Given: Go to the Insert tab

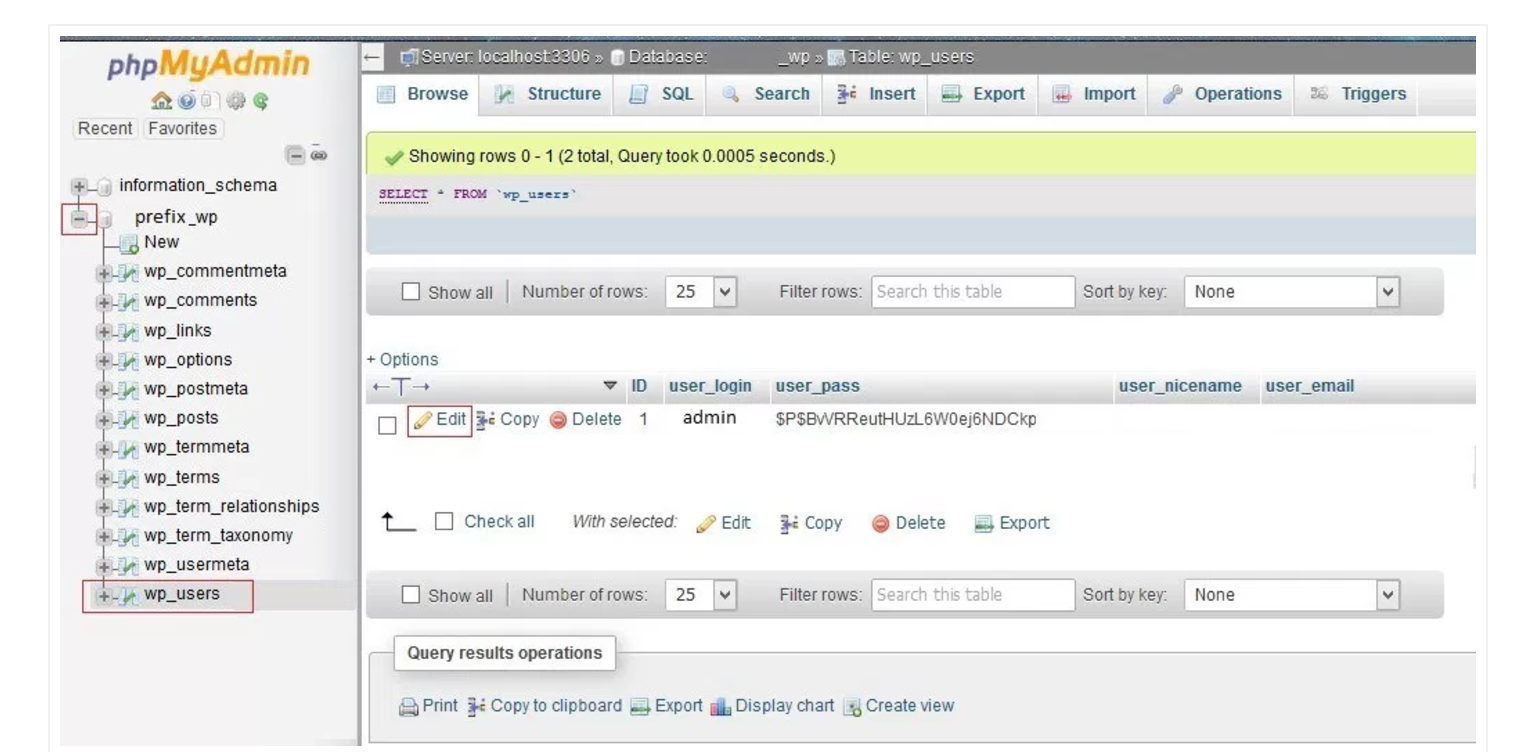Looking at the screenshot, I should 877,94.
